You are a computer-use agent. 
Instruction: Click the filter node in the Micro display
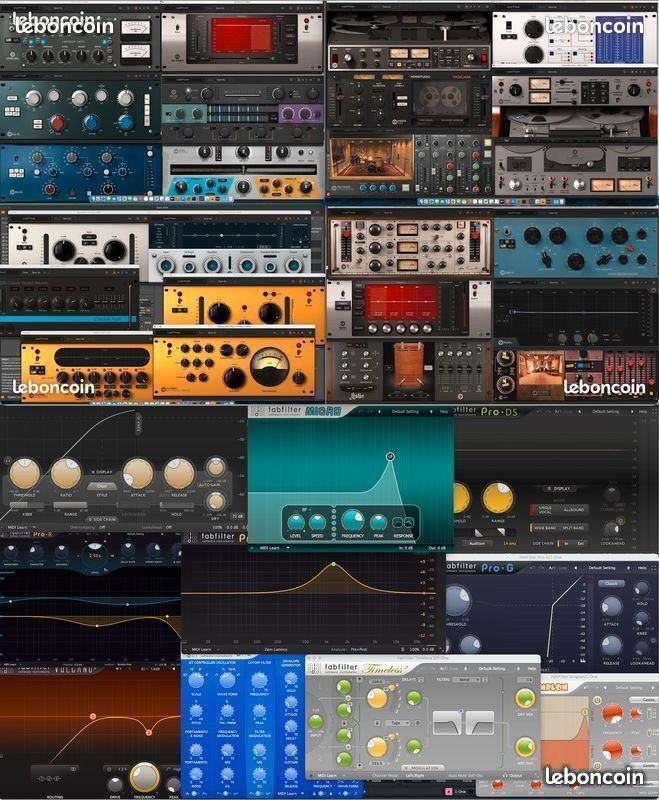pos(390,456)
